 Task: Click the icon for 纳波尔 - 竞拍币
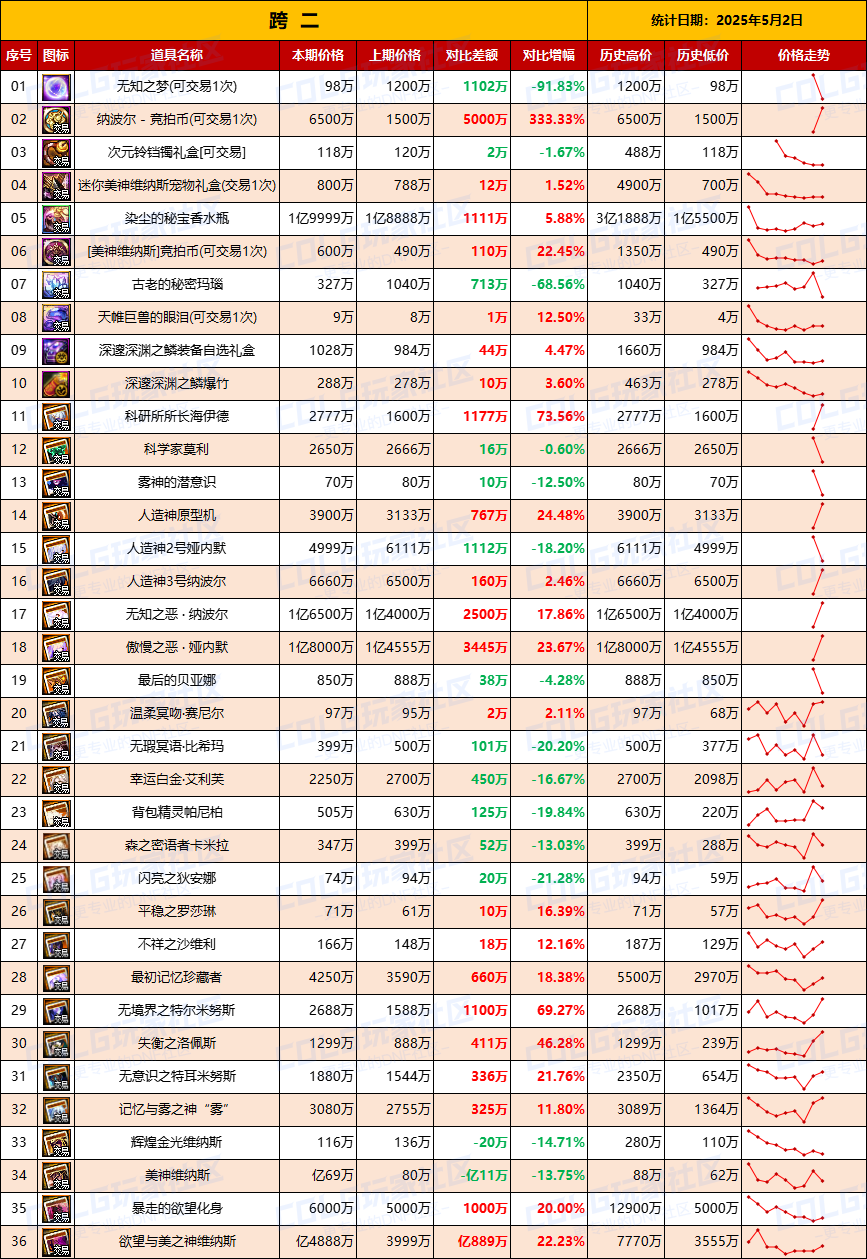click(x=56, y=119)
